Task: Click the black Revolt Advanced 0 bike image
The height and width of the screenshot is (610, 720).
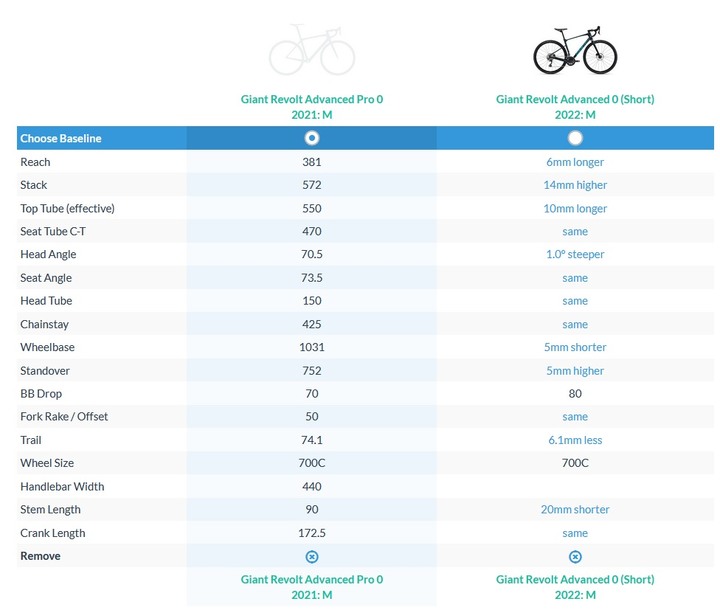Action: click(x=575, y=50)
